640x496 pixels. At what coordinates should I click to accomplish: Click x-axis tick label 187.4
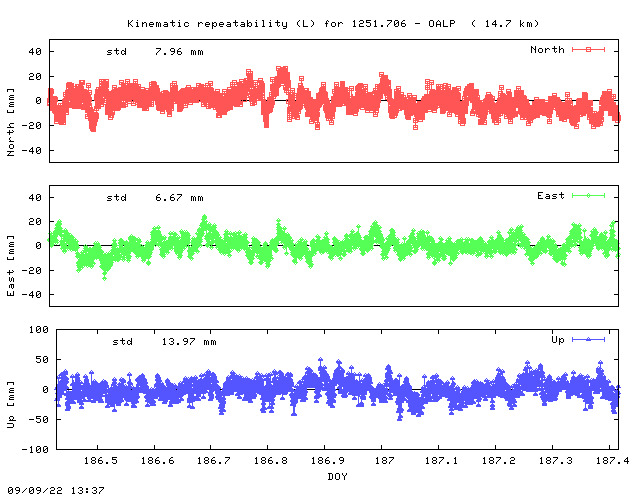coord(612,461)
